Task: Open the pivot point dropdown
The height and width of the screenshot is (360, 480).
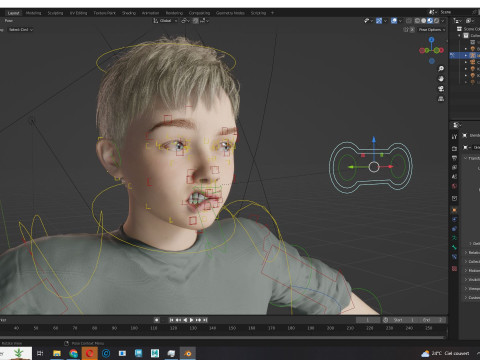Action: (x=185, y=21)
